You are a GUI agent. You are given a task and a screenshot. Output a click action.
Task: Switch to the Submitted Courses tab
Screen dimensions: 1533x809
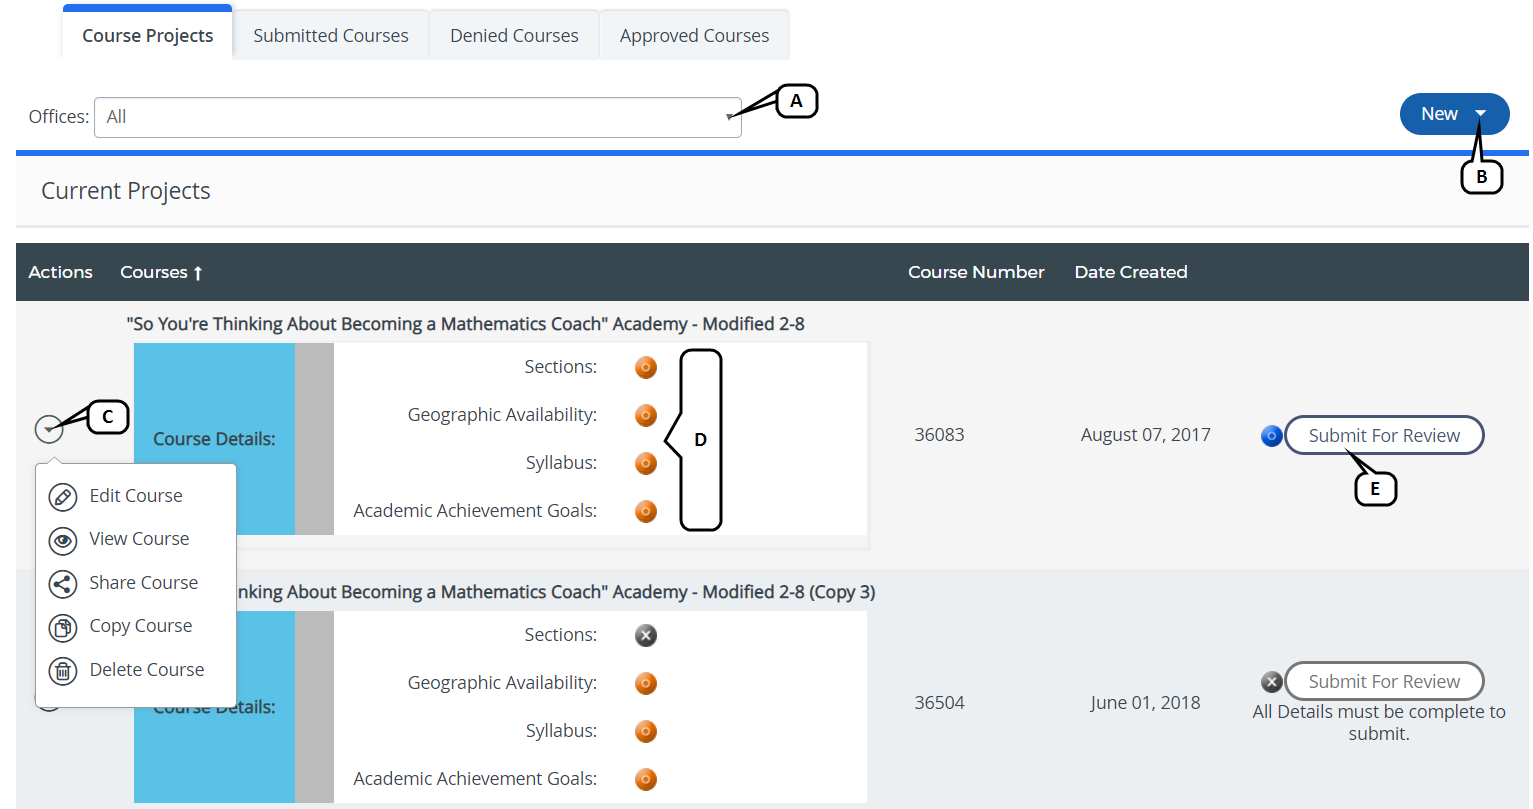[330, 36]
